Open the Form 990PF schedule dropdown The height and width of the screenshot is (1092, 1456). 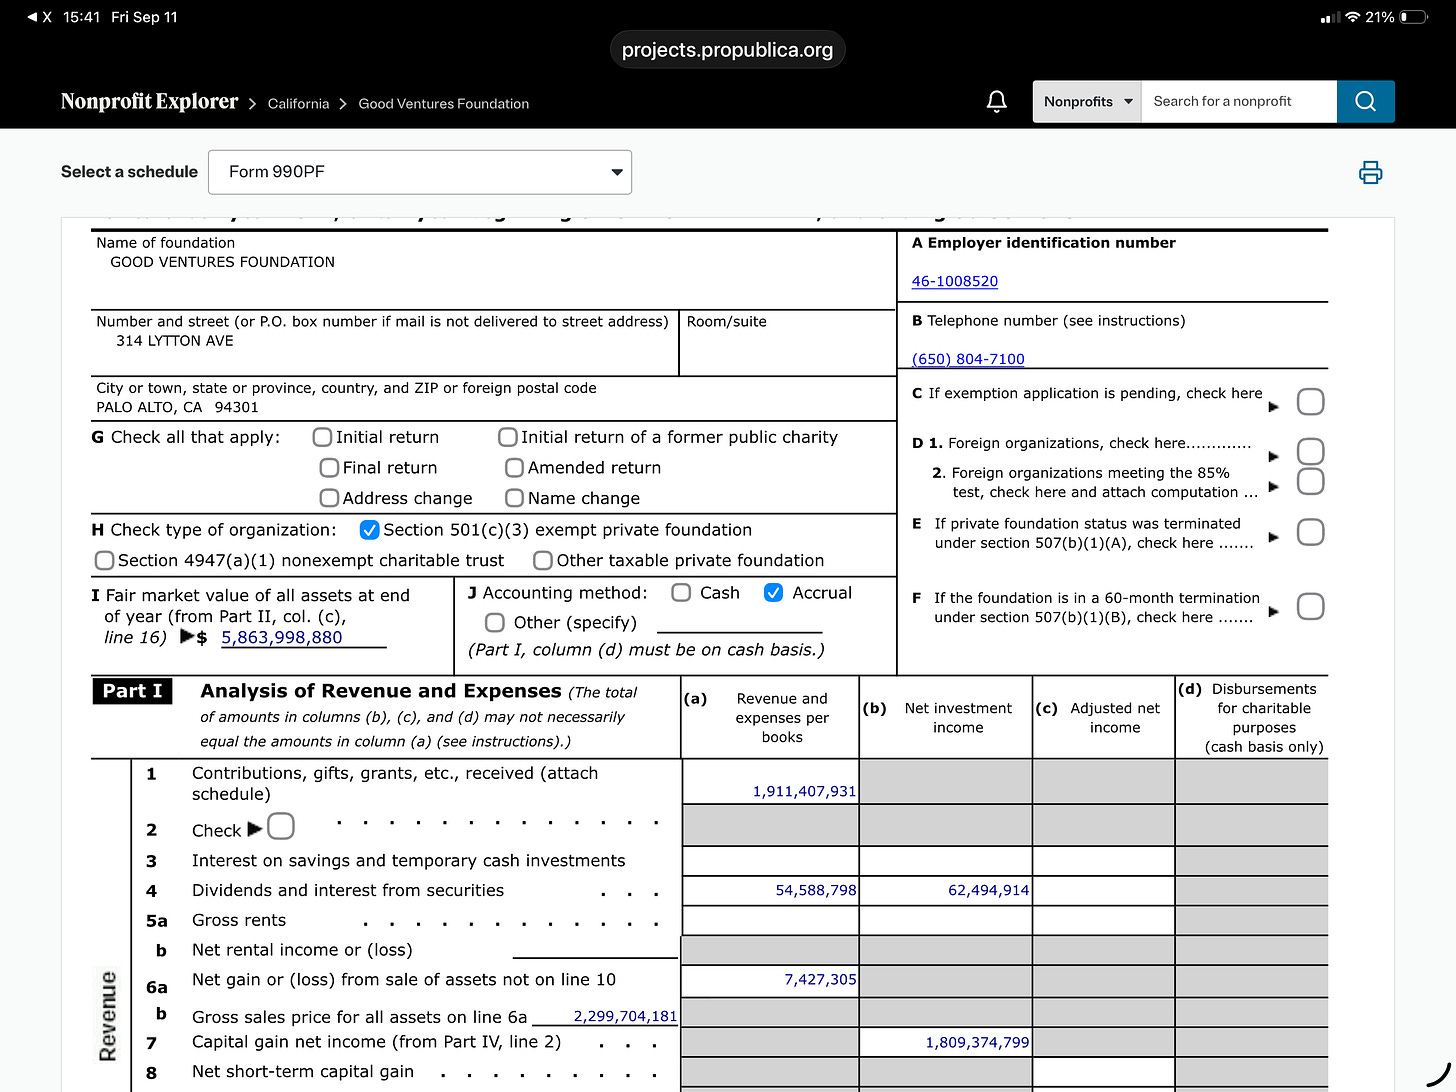(420, 172)
